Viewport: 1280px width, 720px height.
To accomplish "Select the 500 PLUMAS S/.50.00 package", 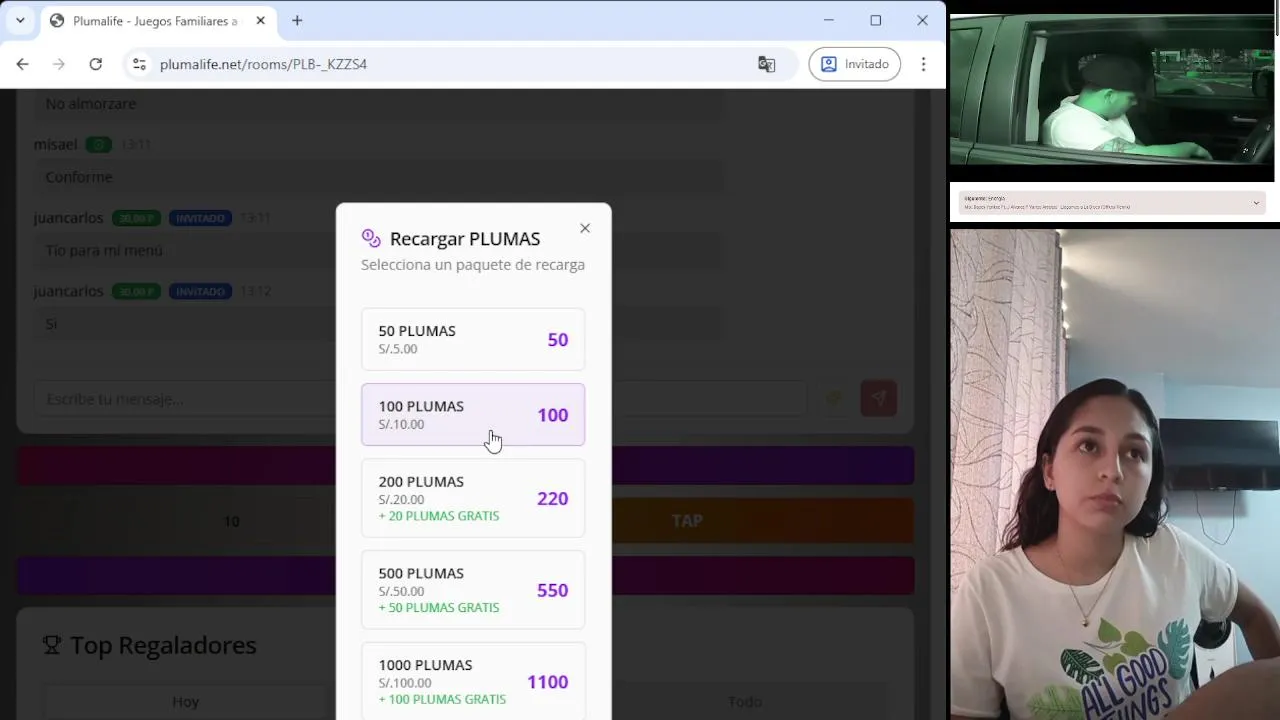I will click(473, 590).
